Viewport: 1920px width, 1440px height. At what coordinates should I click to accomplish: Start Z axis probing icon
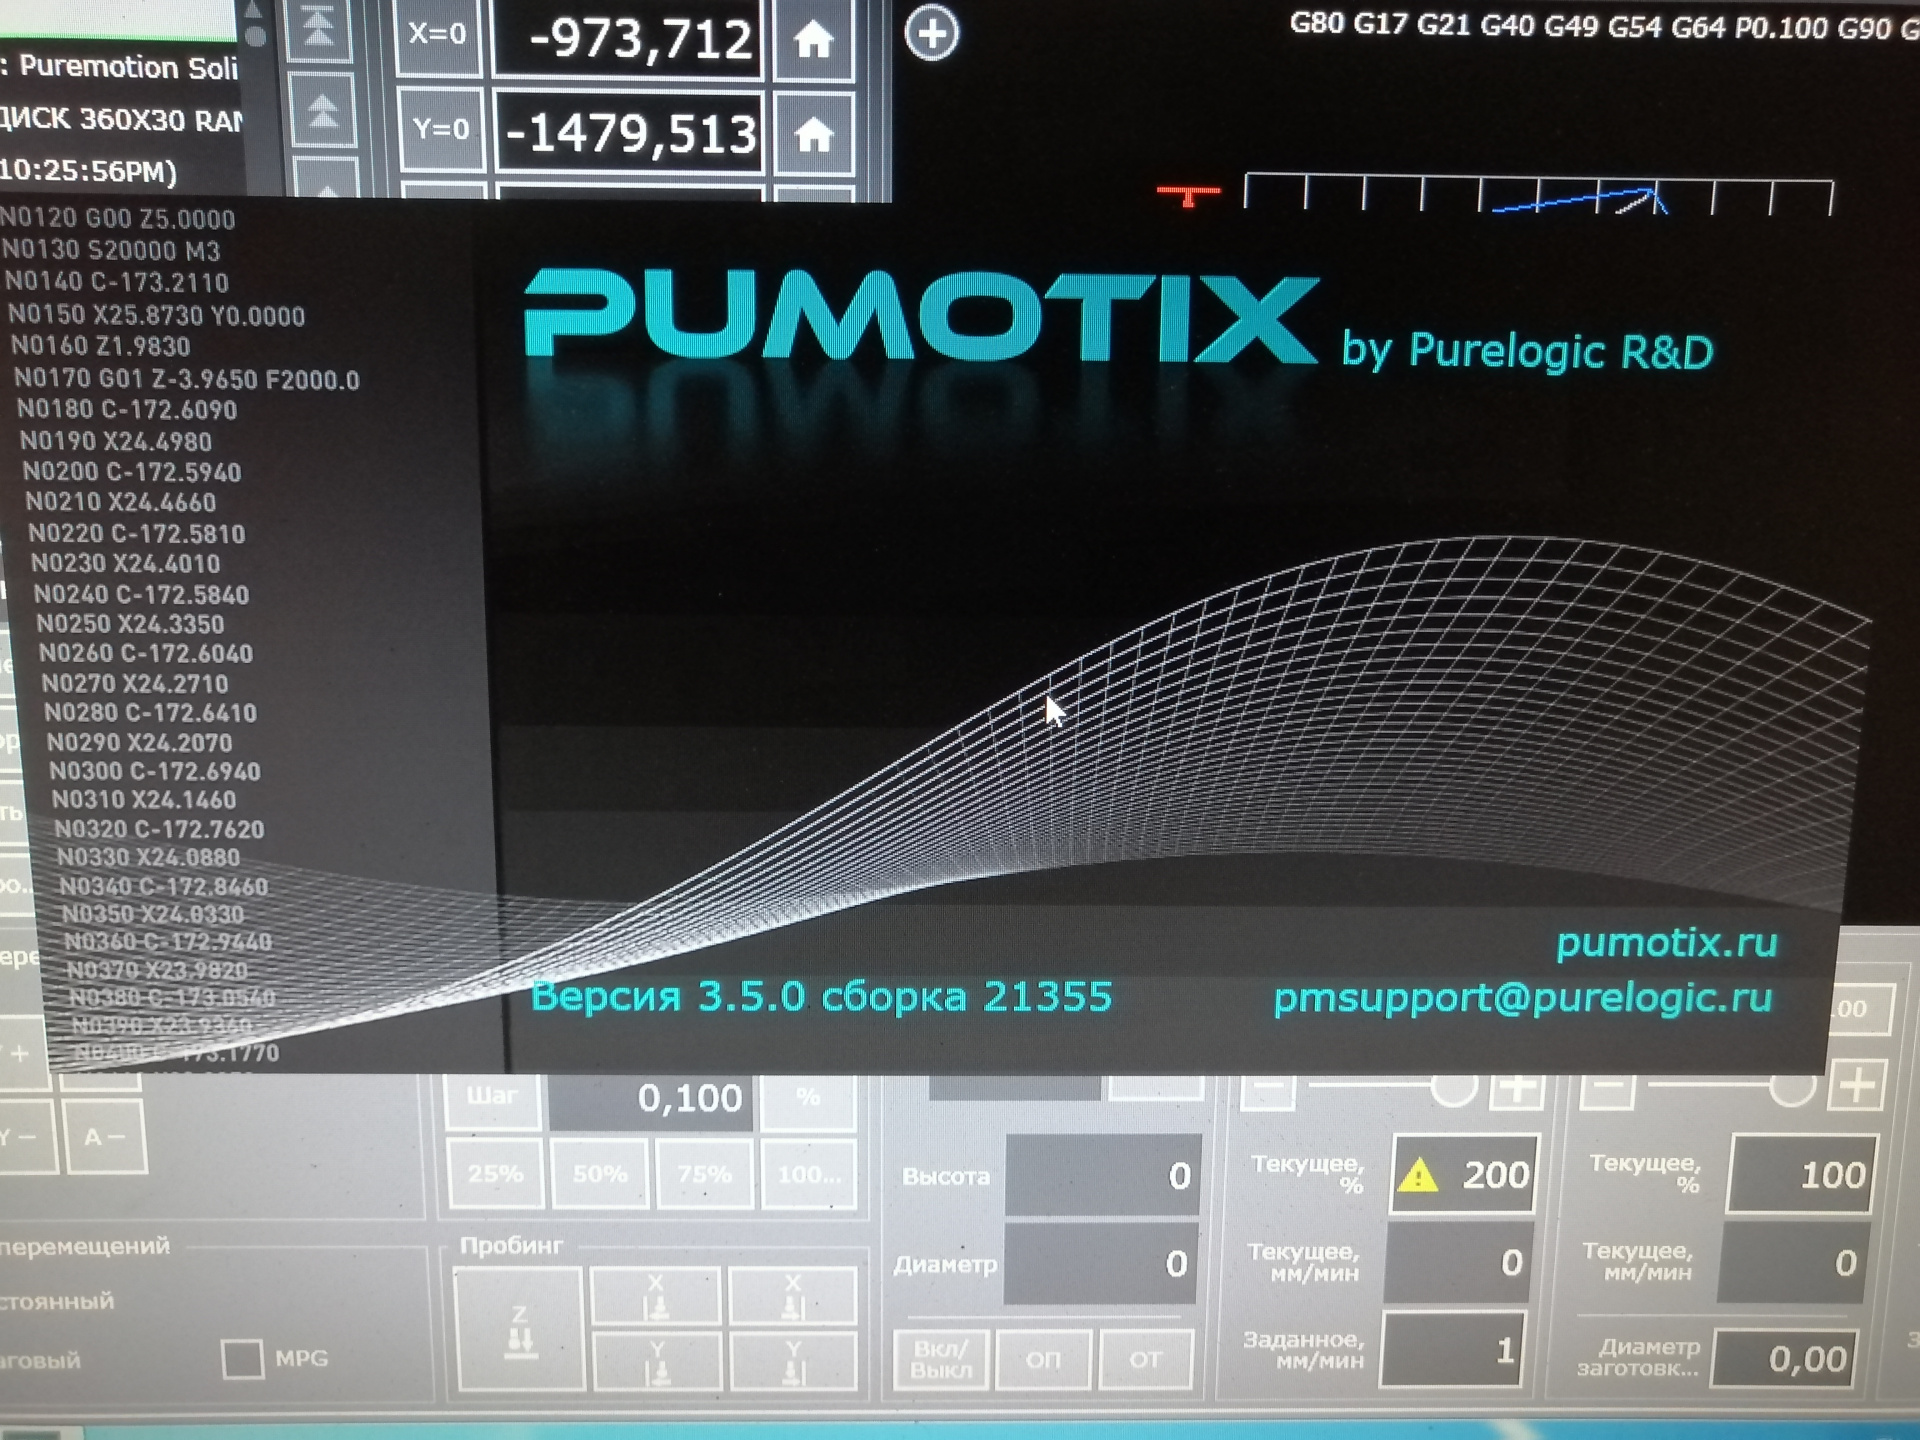click(x=519, y=1330)
